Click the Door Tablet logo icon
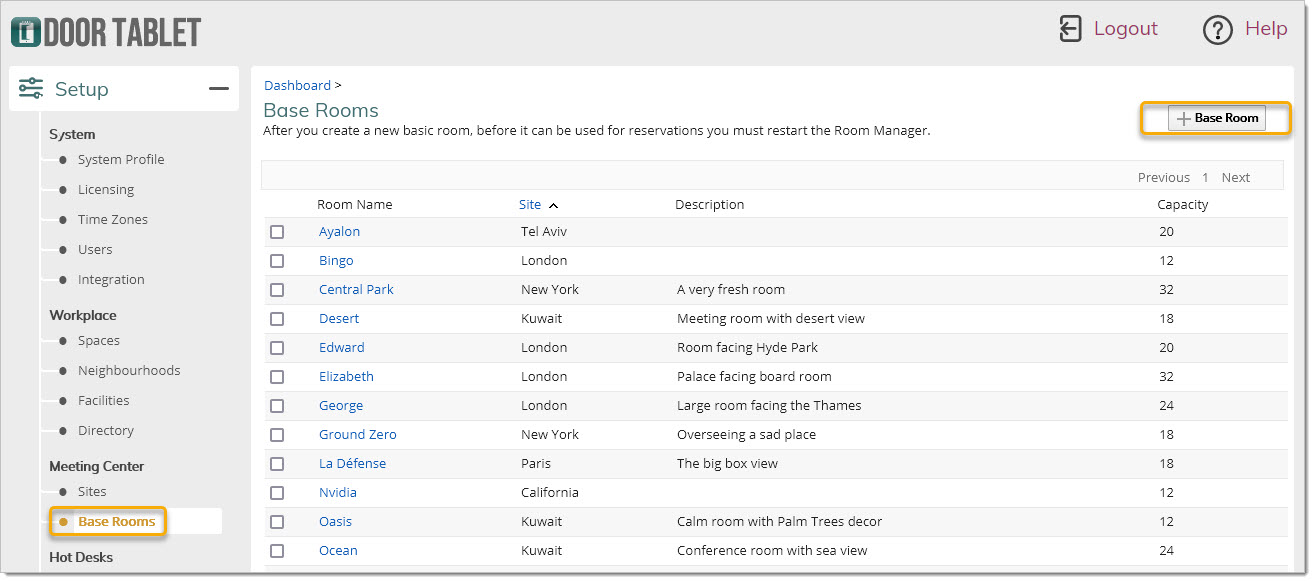1313x581 pixels. click(x=25, y=32)
